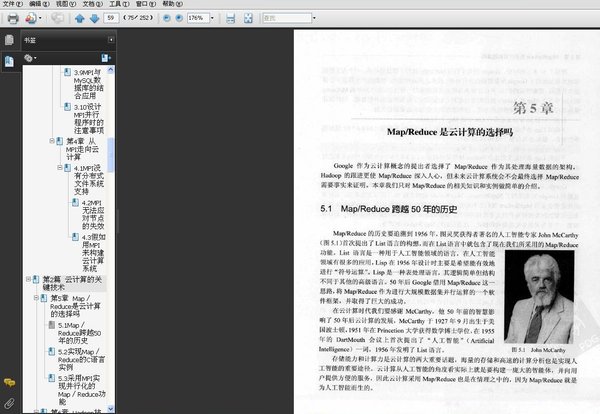Image resolution: width=600 pixels, height=414 pixels.
Task: Open the 文件 (File) menu
Action: [8, 4]
